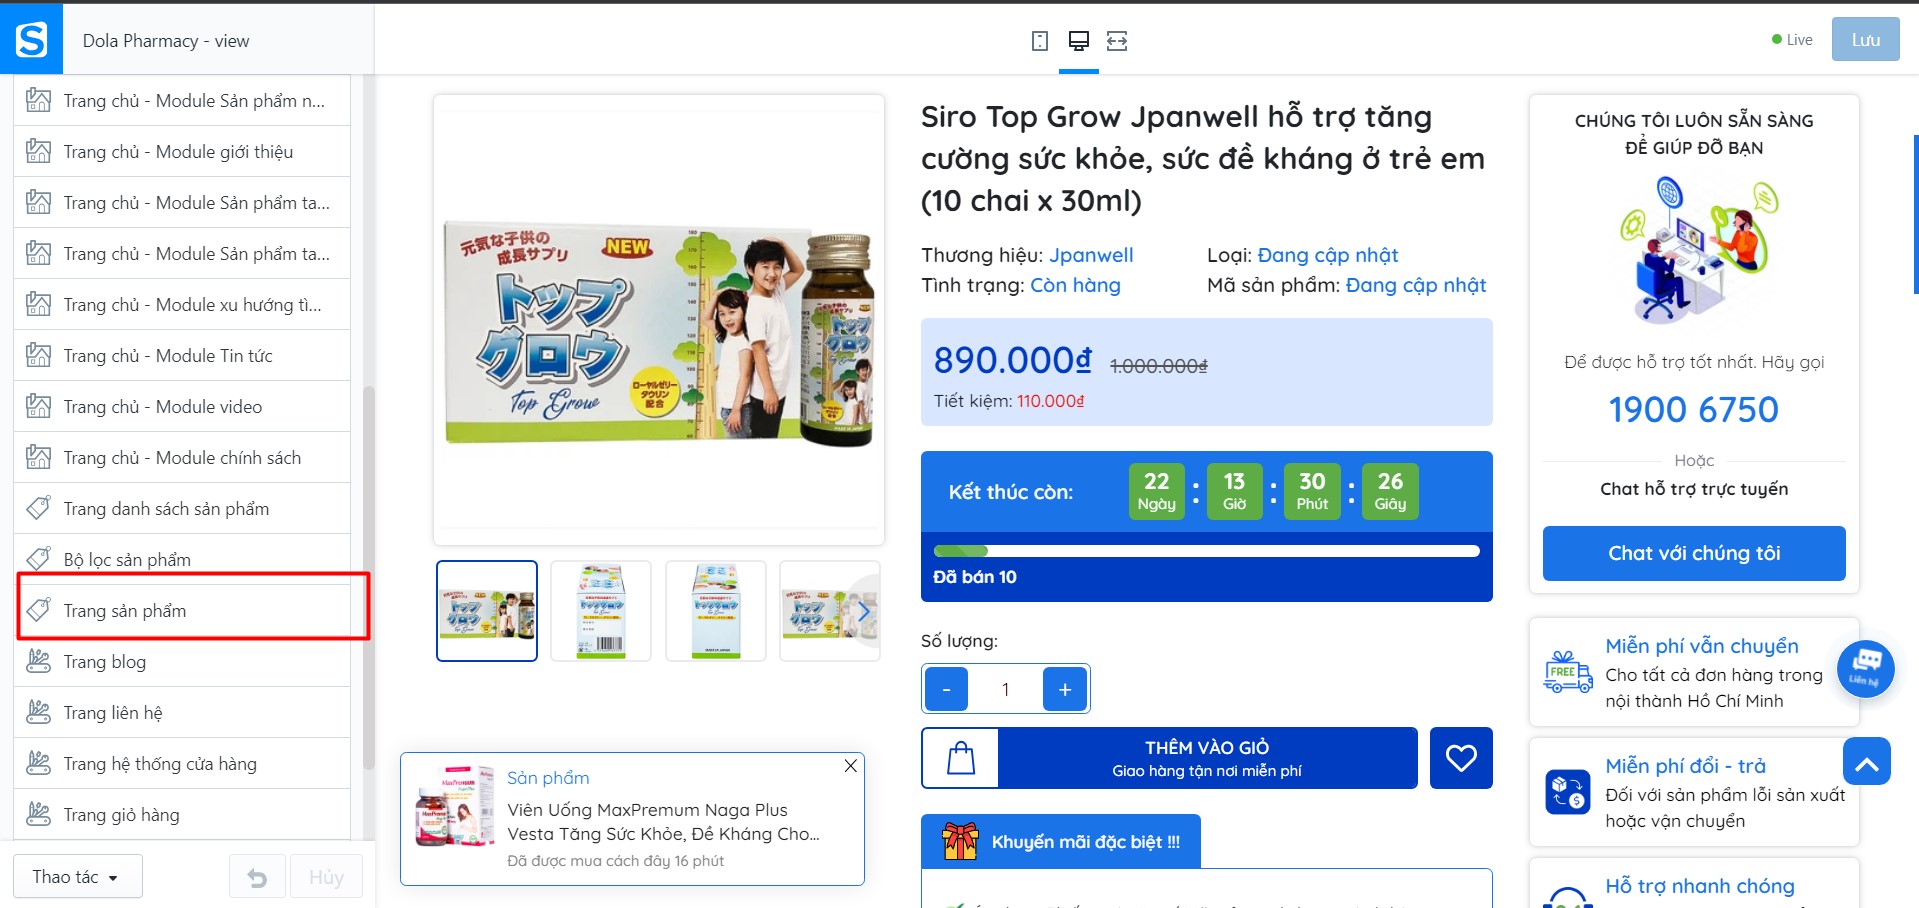The height and width of the screenshot is (908, 1919).
Task: Click the Jpanwell brand link
Action: point(1091,255)
